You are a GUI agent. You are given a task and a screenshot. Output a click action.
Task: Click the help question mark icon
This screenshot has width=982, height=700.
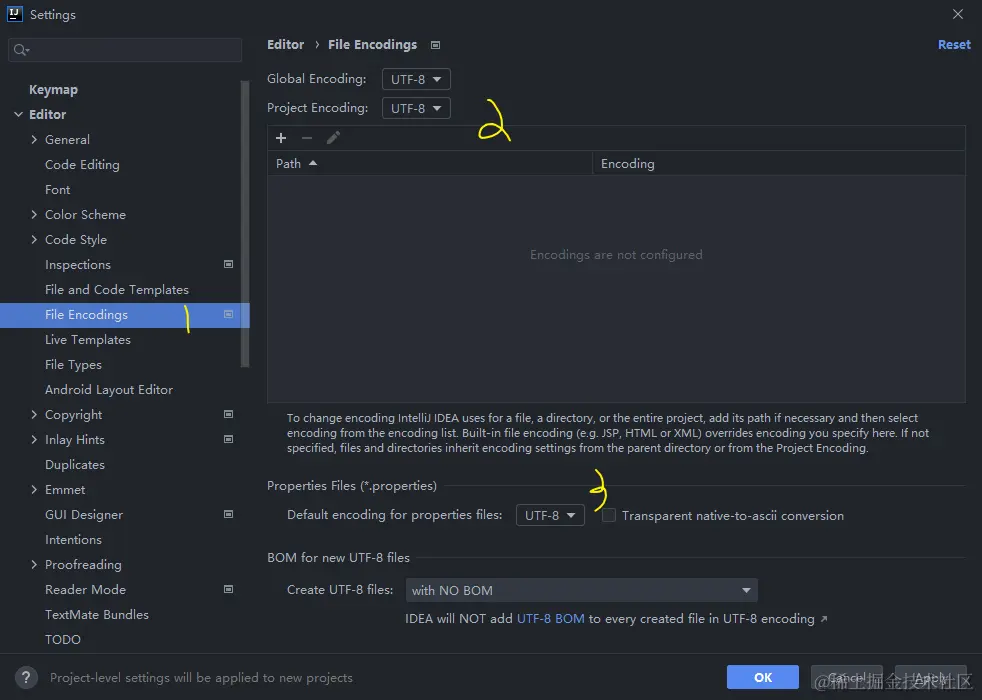26,677
